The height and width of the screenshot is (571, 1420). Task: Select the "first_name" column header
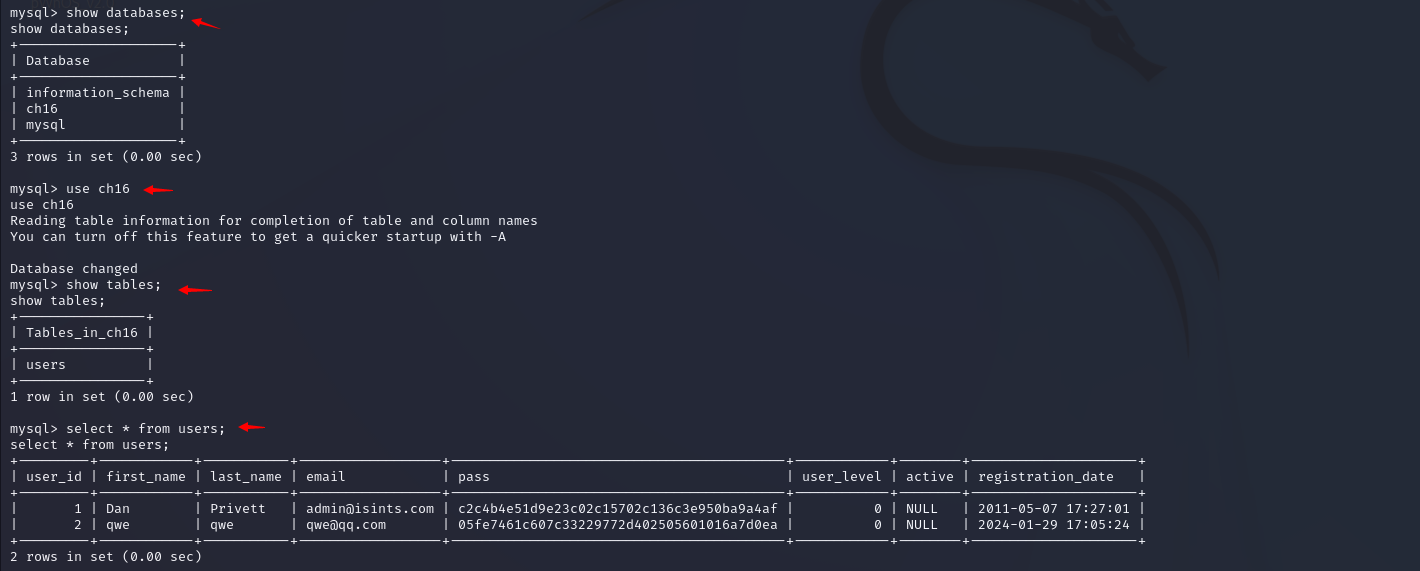pyautogui.click(x=146, y=476)
